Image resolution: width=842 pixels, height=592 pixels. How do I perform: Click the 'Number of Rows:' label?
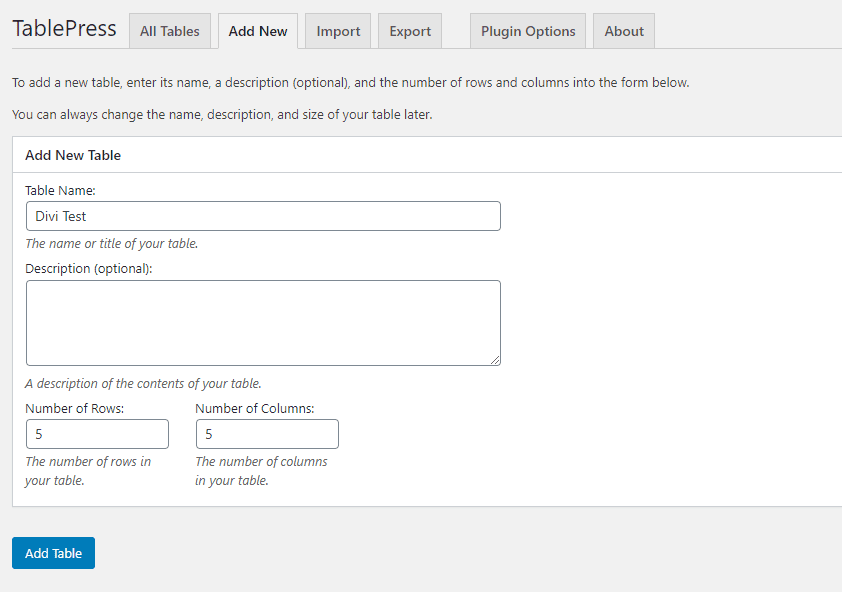[75, 408]
